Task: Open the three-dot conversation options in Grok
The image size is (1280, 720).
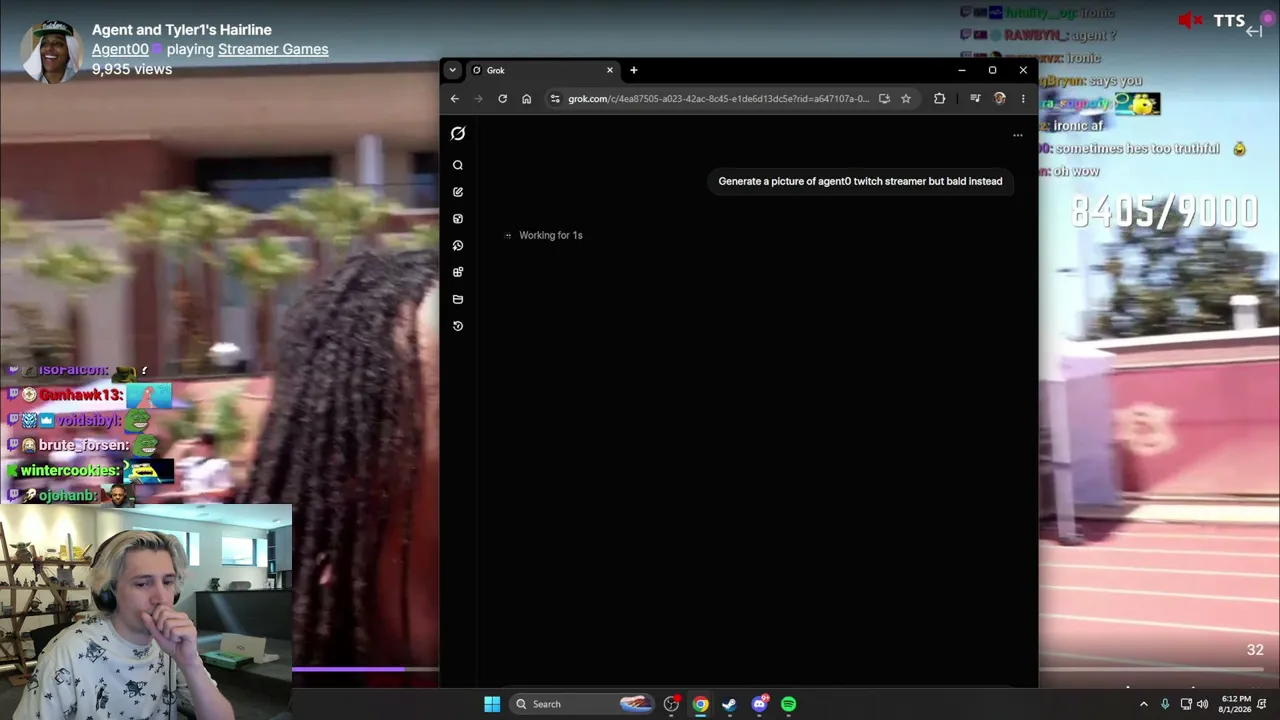Action: pyautogui.click(x=1018, y=135)
